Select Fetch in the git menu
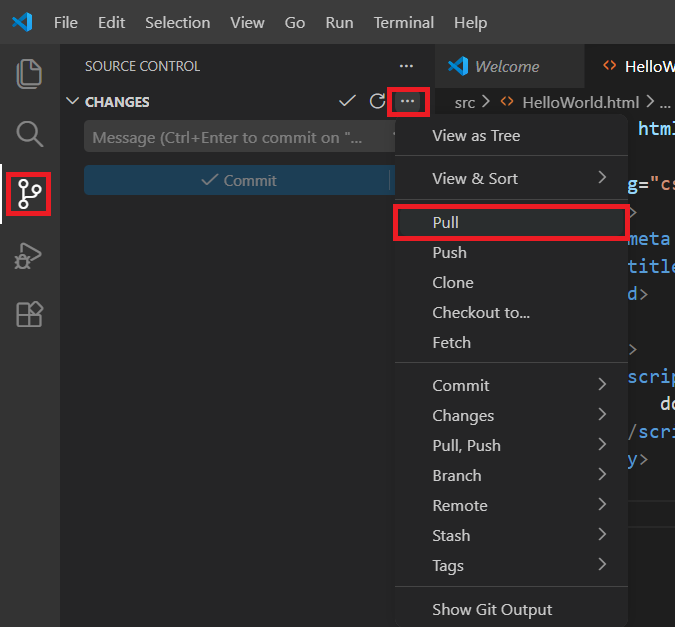 [451, 342]
